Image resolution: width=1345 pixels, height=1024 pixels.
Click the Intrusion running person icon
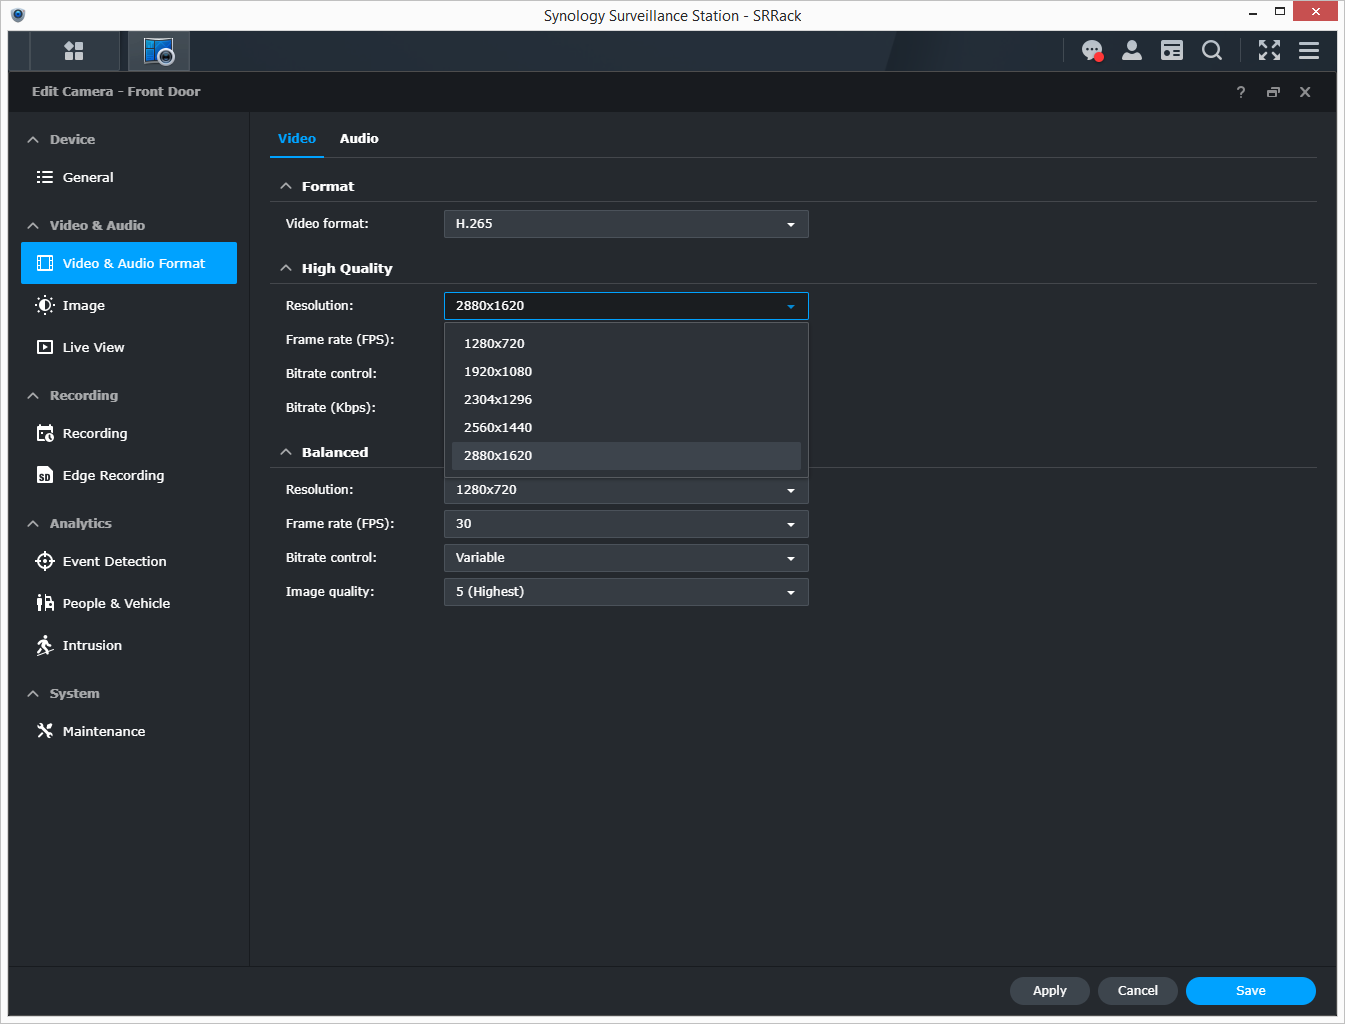pos(45,645)
